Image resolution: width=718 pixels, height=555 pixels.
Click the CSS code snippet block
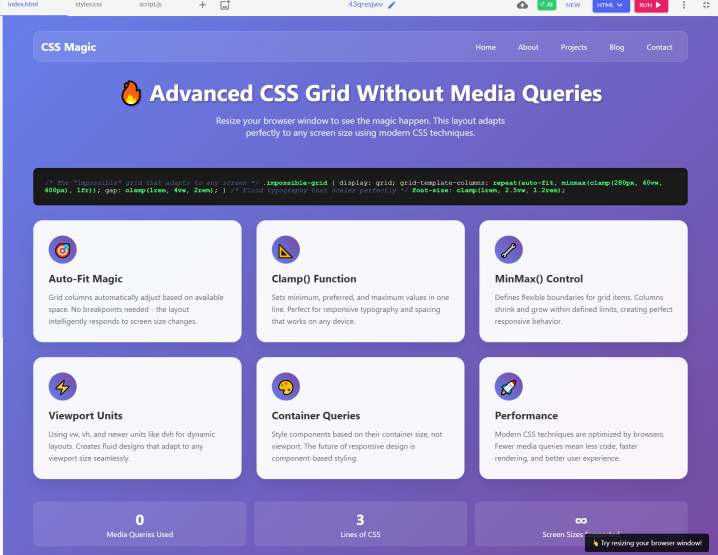tap(359, 187)
